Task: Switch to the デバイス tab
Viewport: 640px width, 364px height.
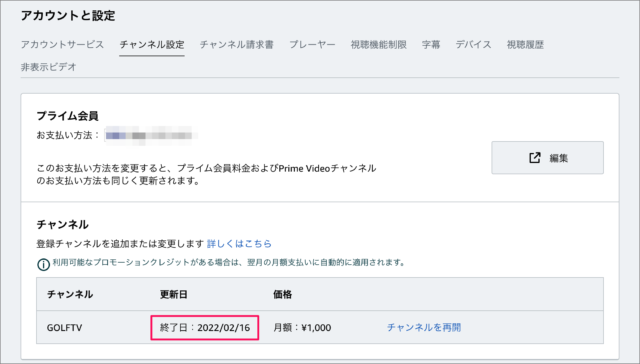Action: tap(473, 44)
